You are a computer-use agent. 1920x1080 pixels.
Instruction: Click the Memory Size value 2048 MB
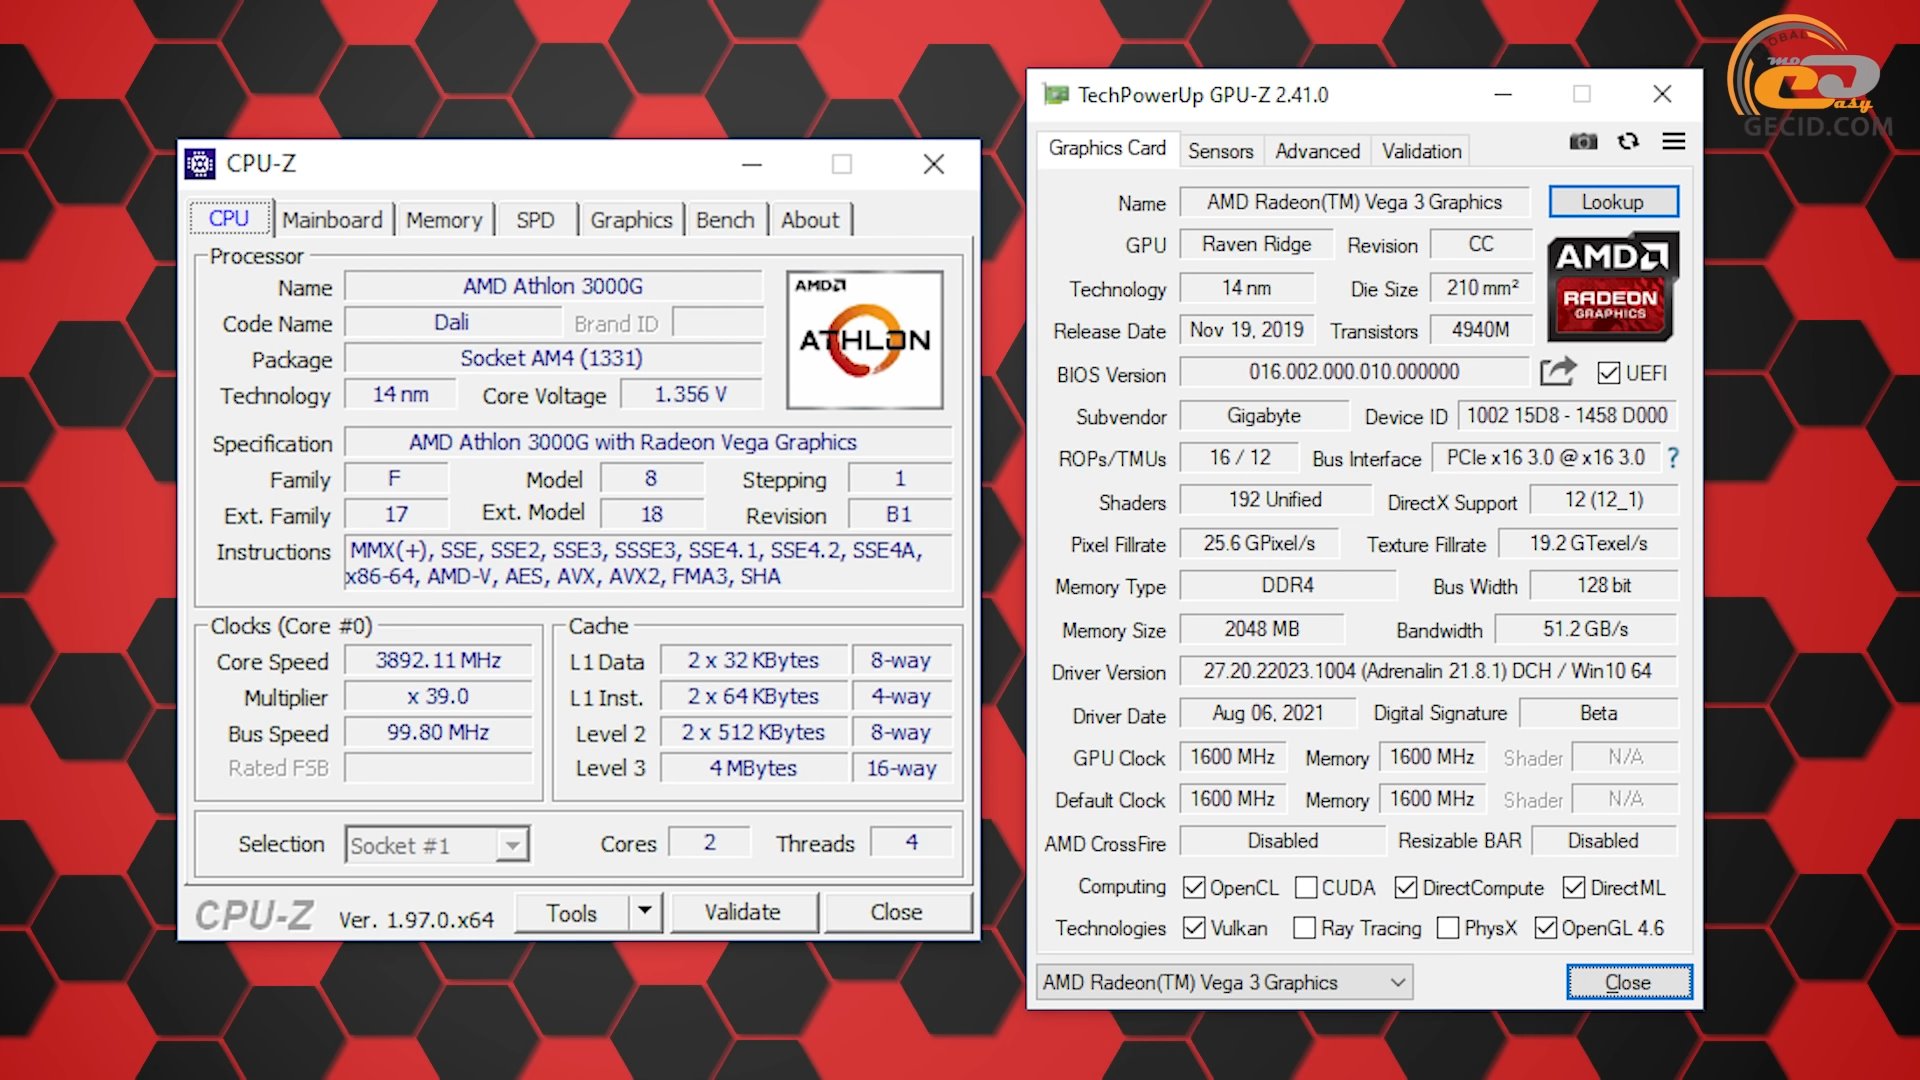tap(1262, 629)
